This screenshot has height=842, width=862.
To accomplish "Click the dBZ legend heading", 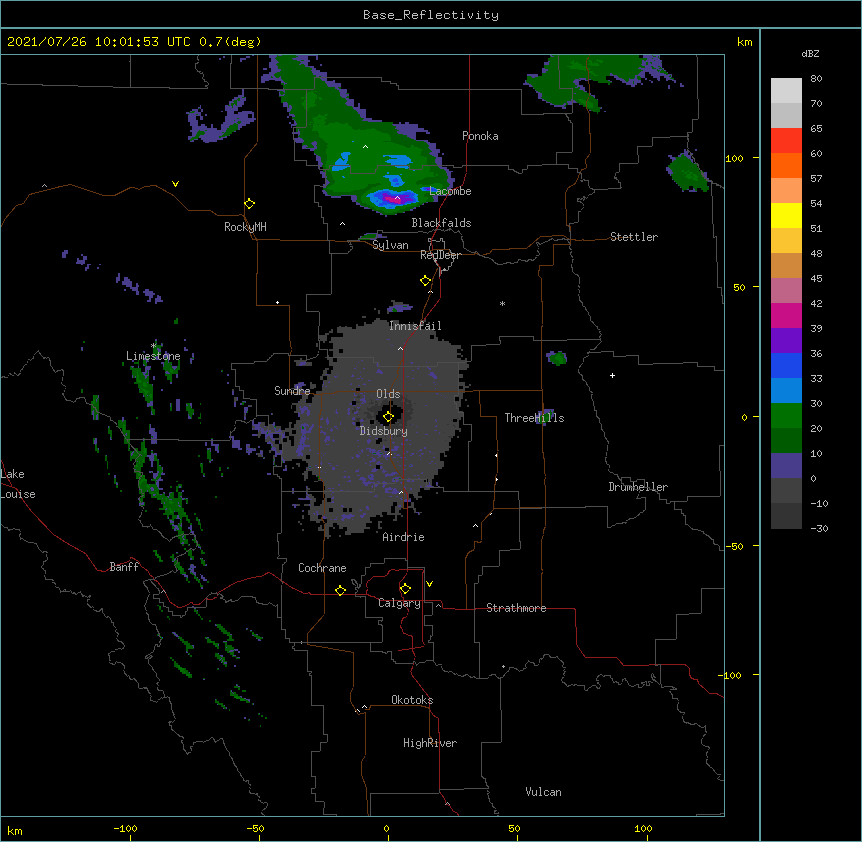I will pyautogui.click(x=810, y=53).
